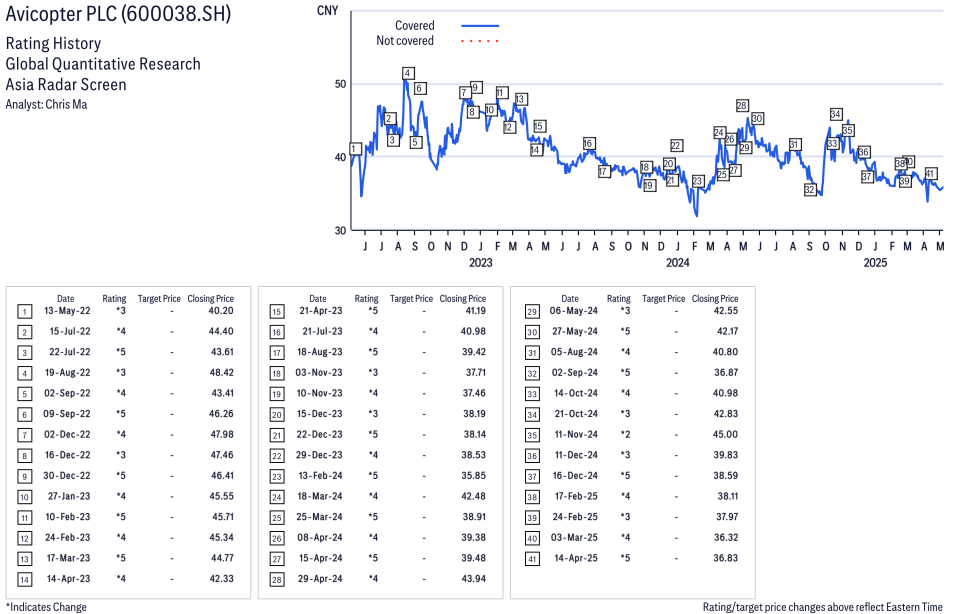Click chart marker 1 at the line start
This screenshot has width=954, height=614.
pyautogui.click(x=356, y=148)
